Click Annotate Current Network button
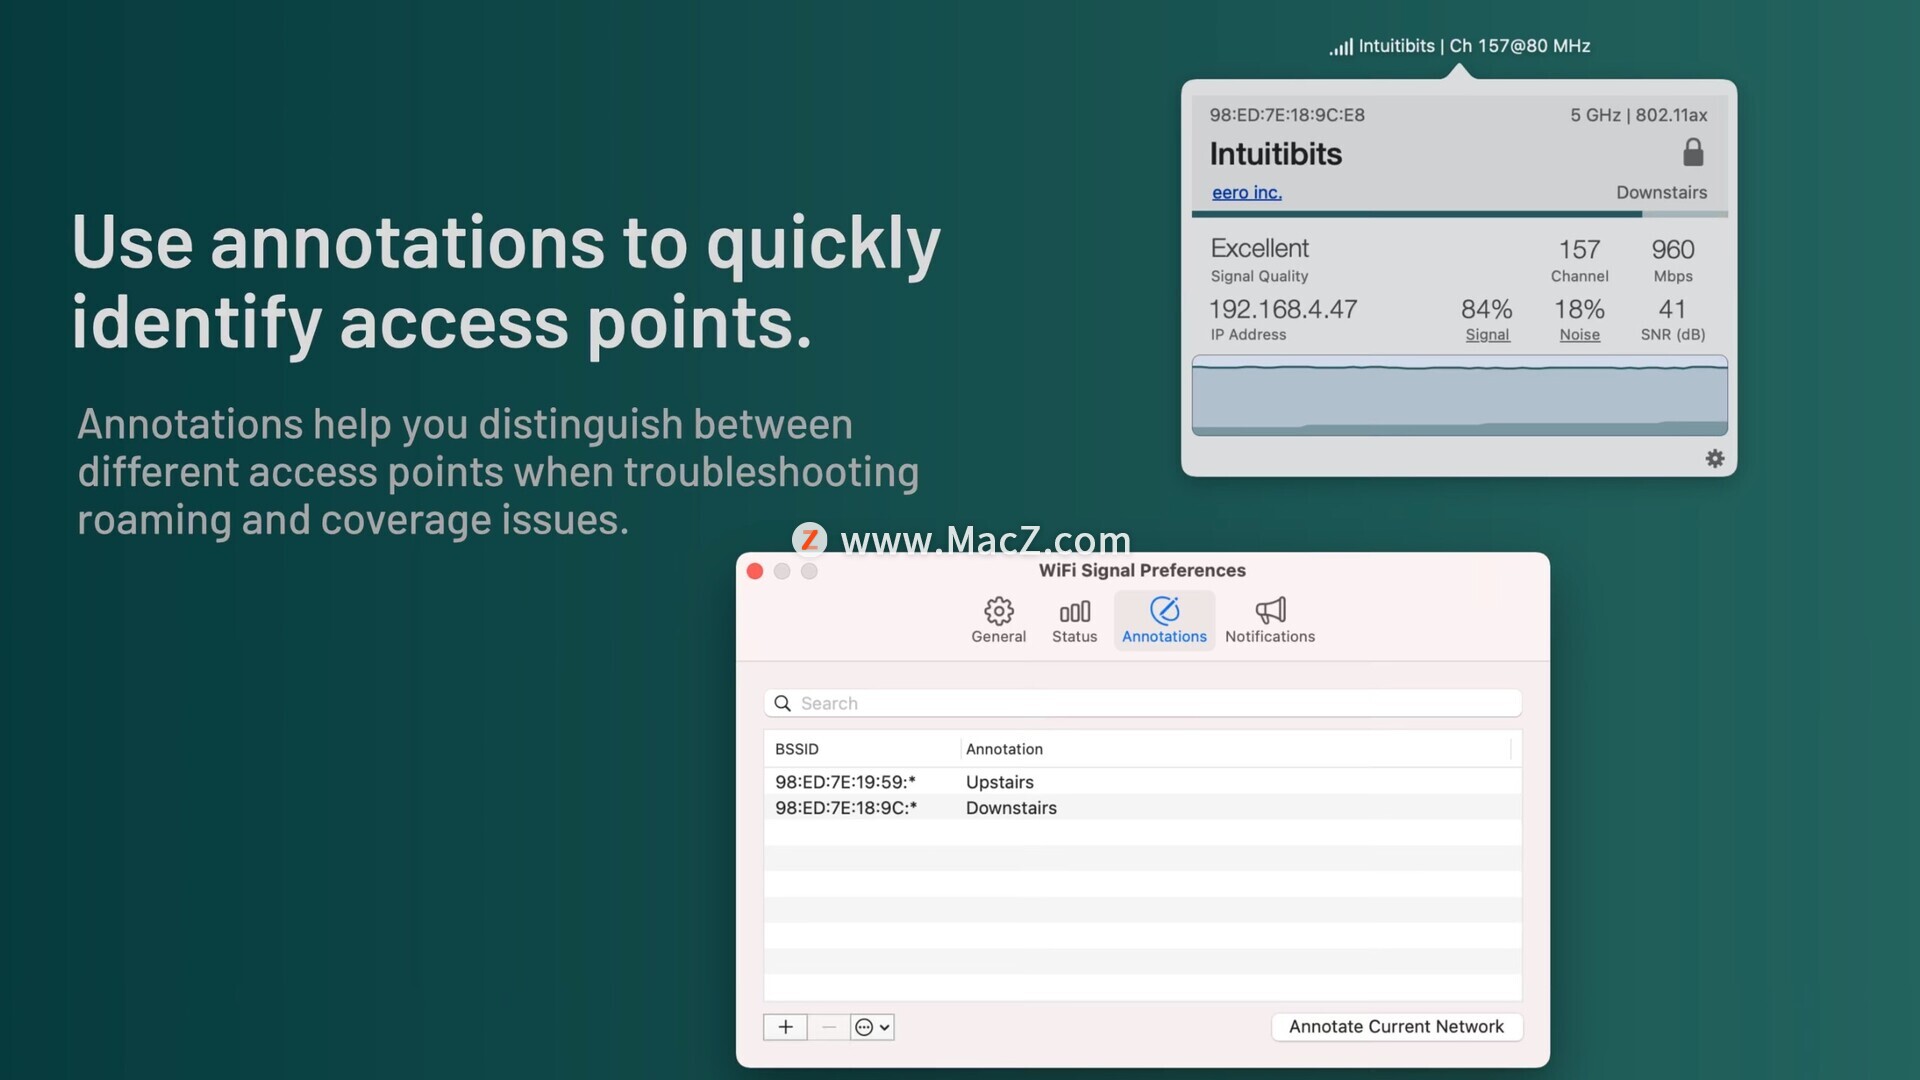The height and width of the screenshot is (1080, 1920). point(1396,1027)
